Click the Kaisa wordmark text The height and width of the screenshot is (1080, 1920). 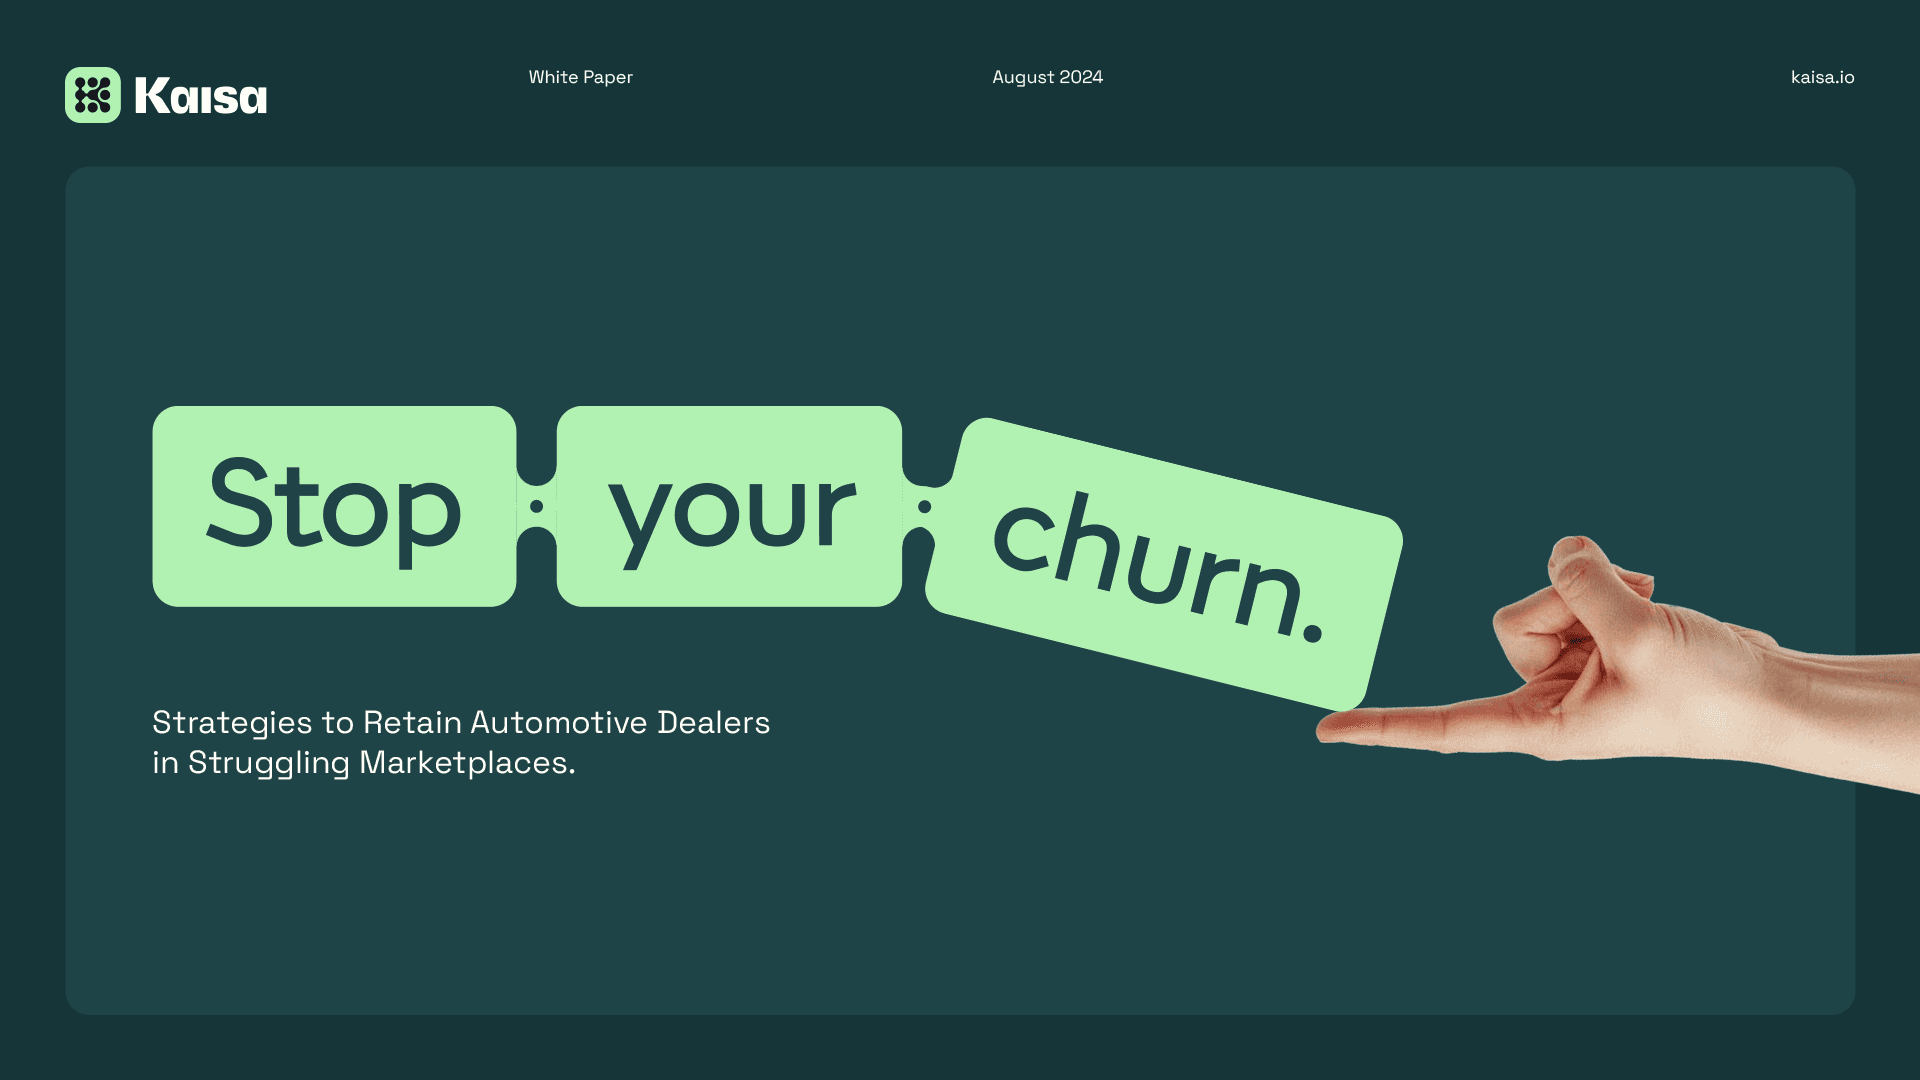201,96
